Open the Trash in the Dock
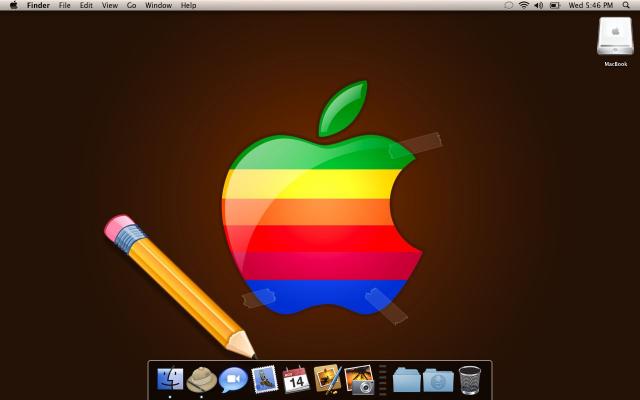This screenshot has height=400, width=640. [470, 380]
